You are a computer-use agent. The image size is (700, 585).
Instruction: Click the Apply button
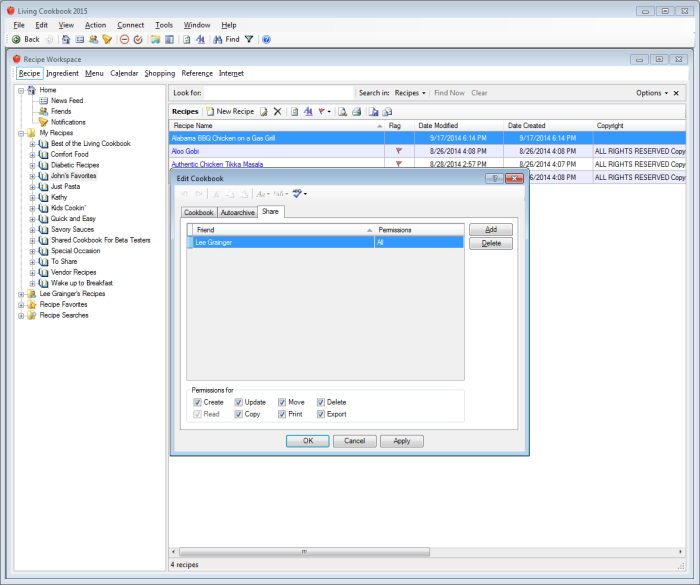(x=402, y=441)
